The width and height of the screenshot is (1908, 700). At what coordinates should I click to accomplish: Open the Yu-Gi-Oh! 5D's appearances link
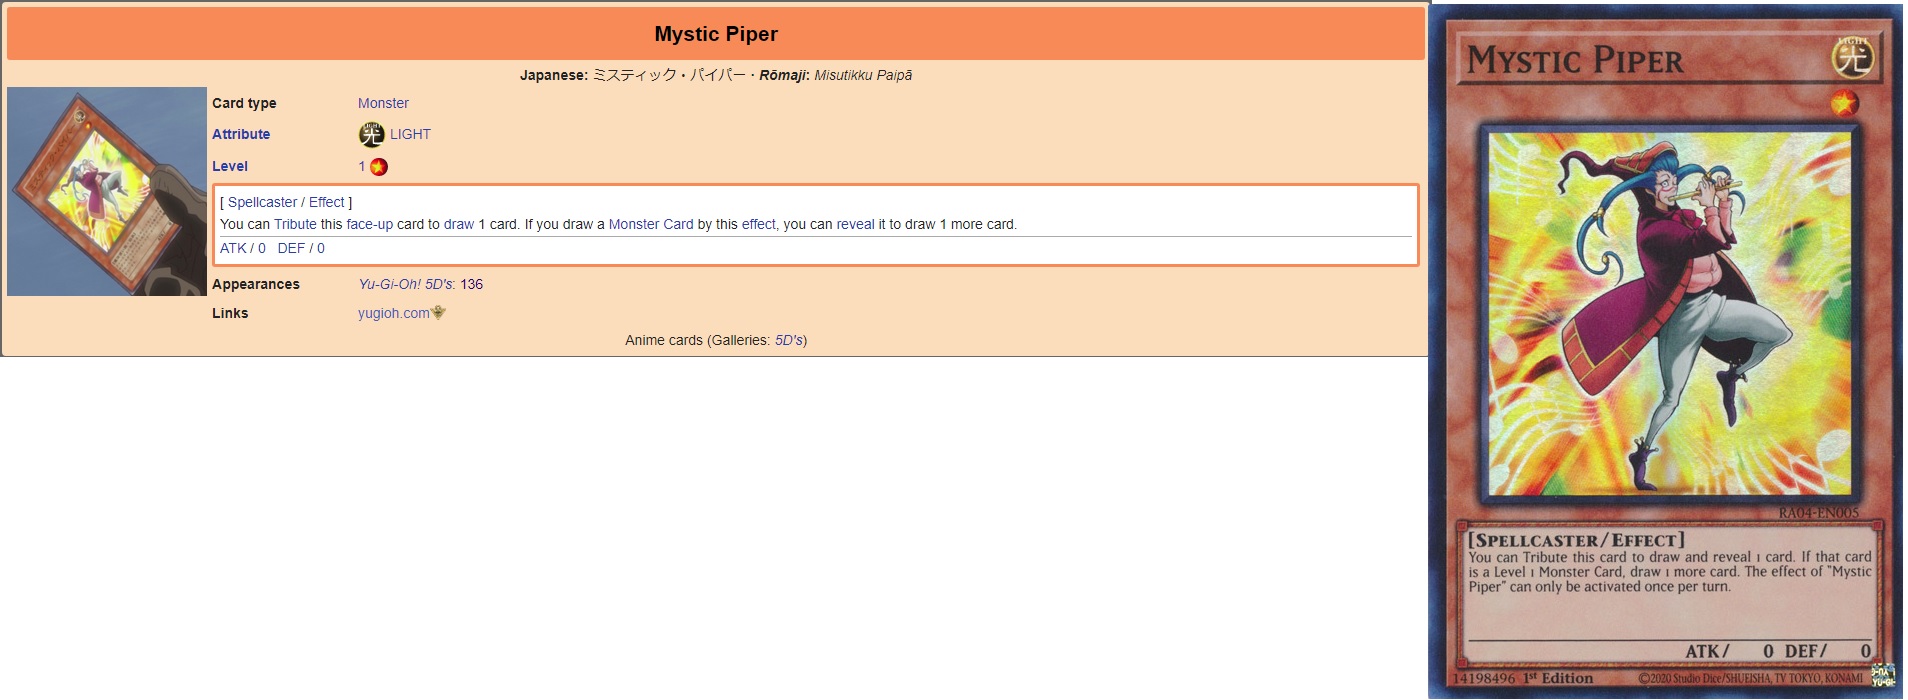click(405, 284)
